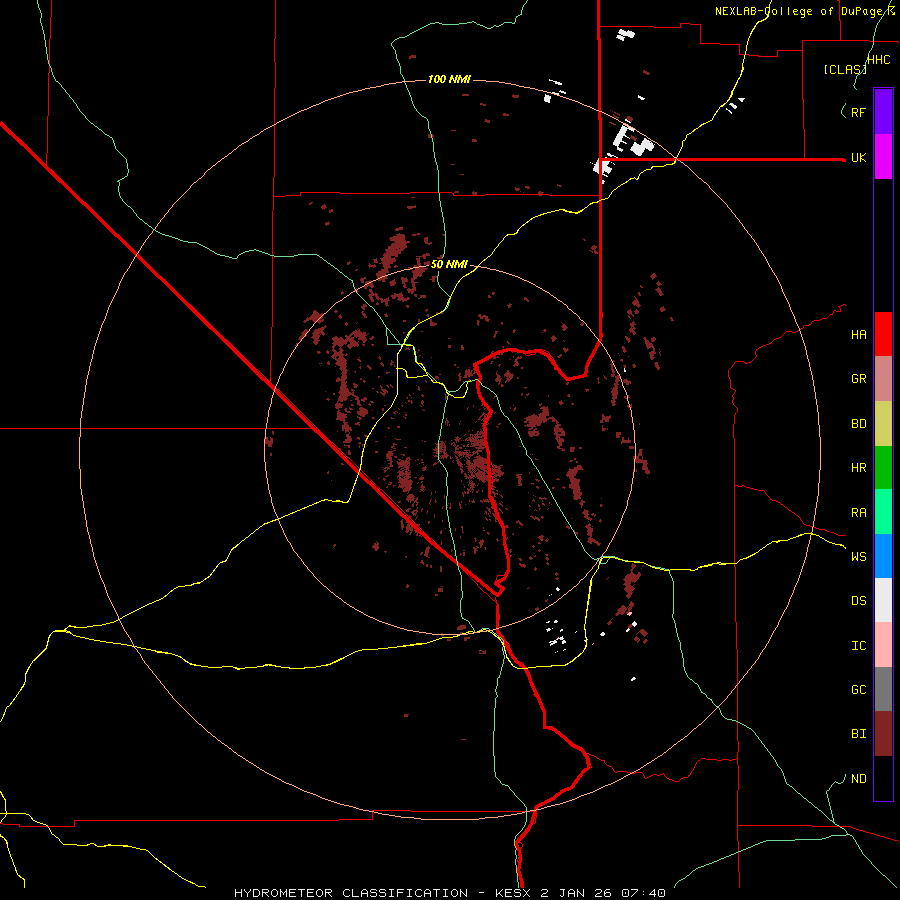Viewport: 900px width, 900px height.
Task: Click the BI legend label
Action: pyautogui.click(x=858, y=734)
